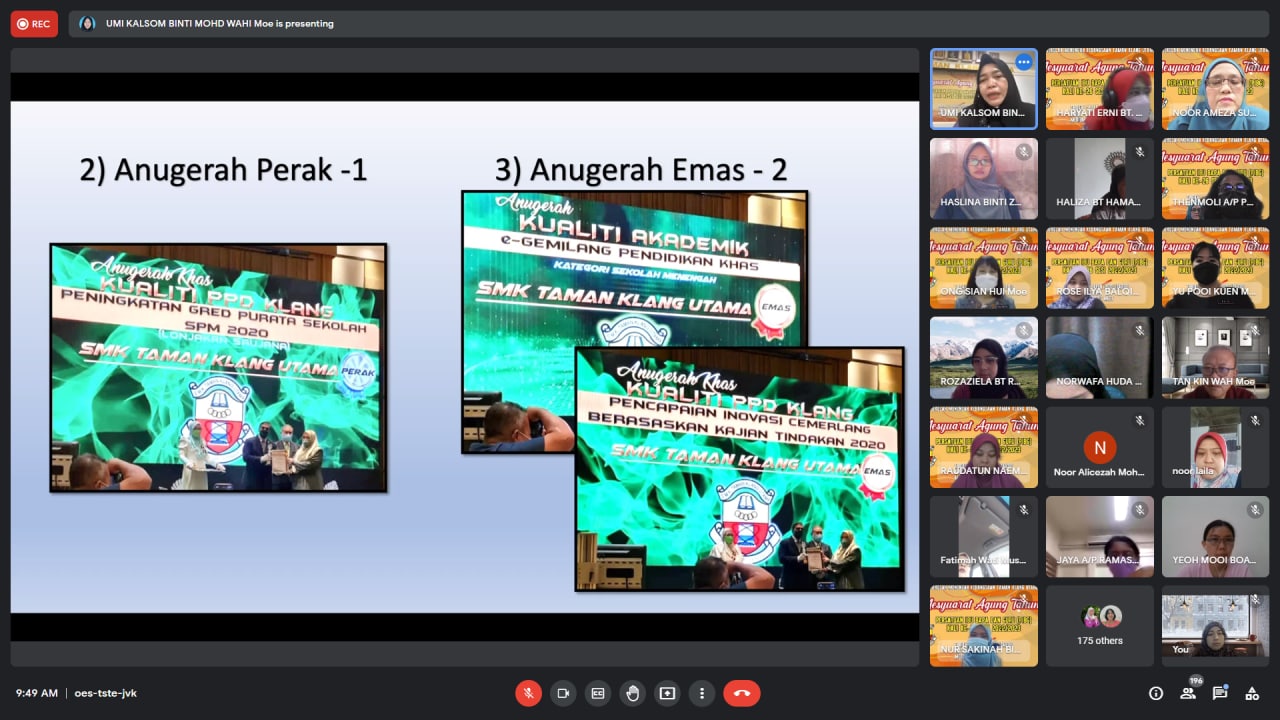This screenshot has height=720, width=1280.
Task: Click muted mic icon on ROZAZIELA's tile
Action: point(1023,331)
